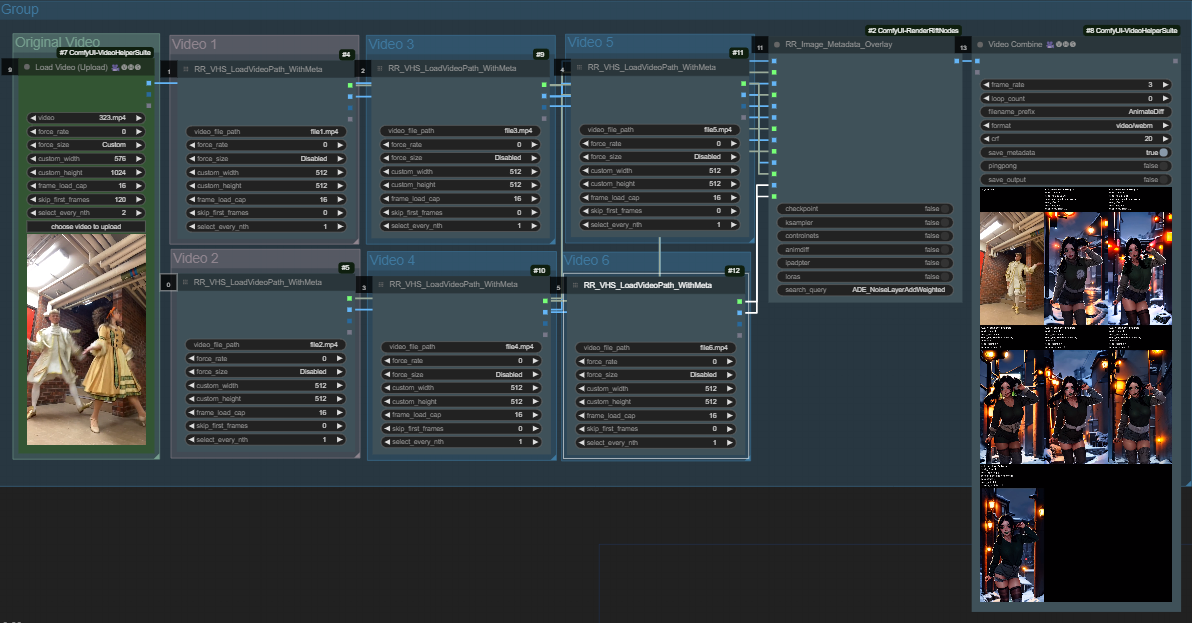This screenshot has width=1192, height=623.
Task: Collapse the Load Video (Upload) node via its dot
Action: (x=27, y=67)
